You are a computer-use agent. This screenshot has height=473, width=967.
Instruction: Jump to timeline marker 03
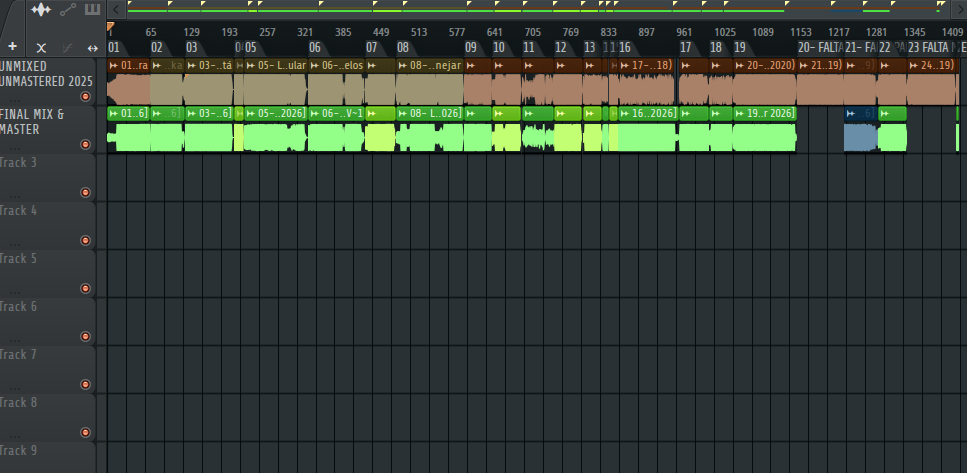coord(192,47)
